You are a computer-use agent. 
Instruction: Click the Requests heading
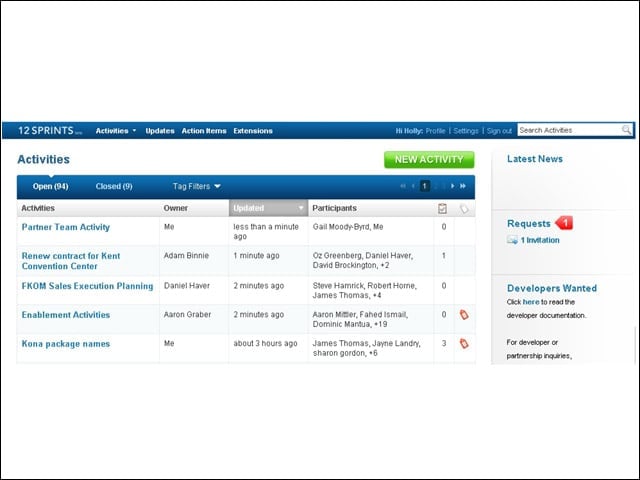(x=529, y=224)
